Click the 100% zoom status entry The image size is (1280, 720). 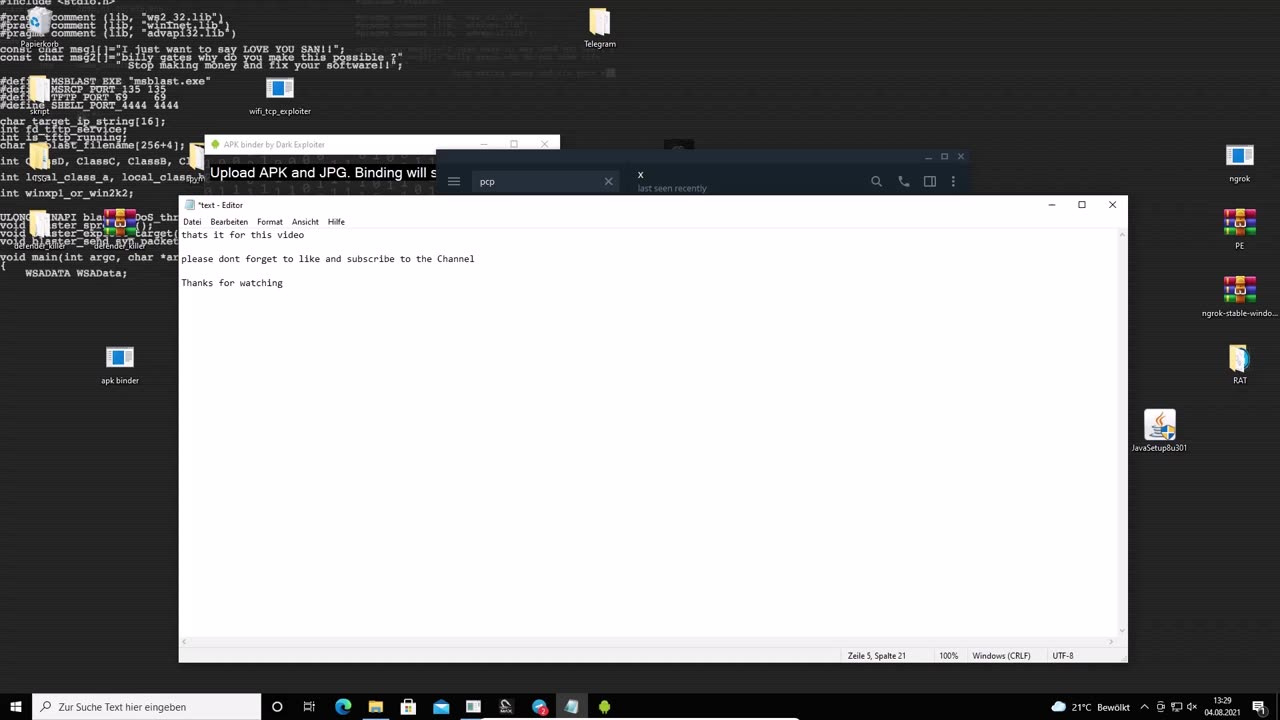click(x=948, y=656)
